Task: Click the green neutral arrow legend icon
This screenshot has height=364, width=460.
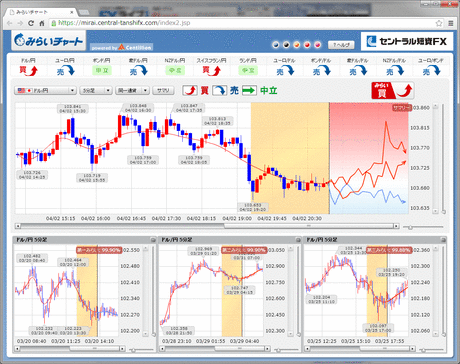Action: [249, 90]
